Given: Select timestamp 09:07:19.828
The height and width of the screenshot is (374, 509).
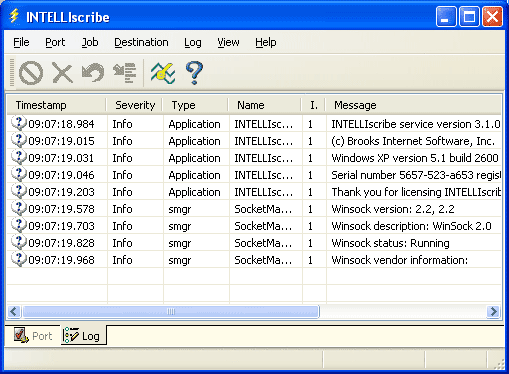Looking at the screenshot, I should click(61, 243).
